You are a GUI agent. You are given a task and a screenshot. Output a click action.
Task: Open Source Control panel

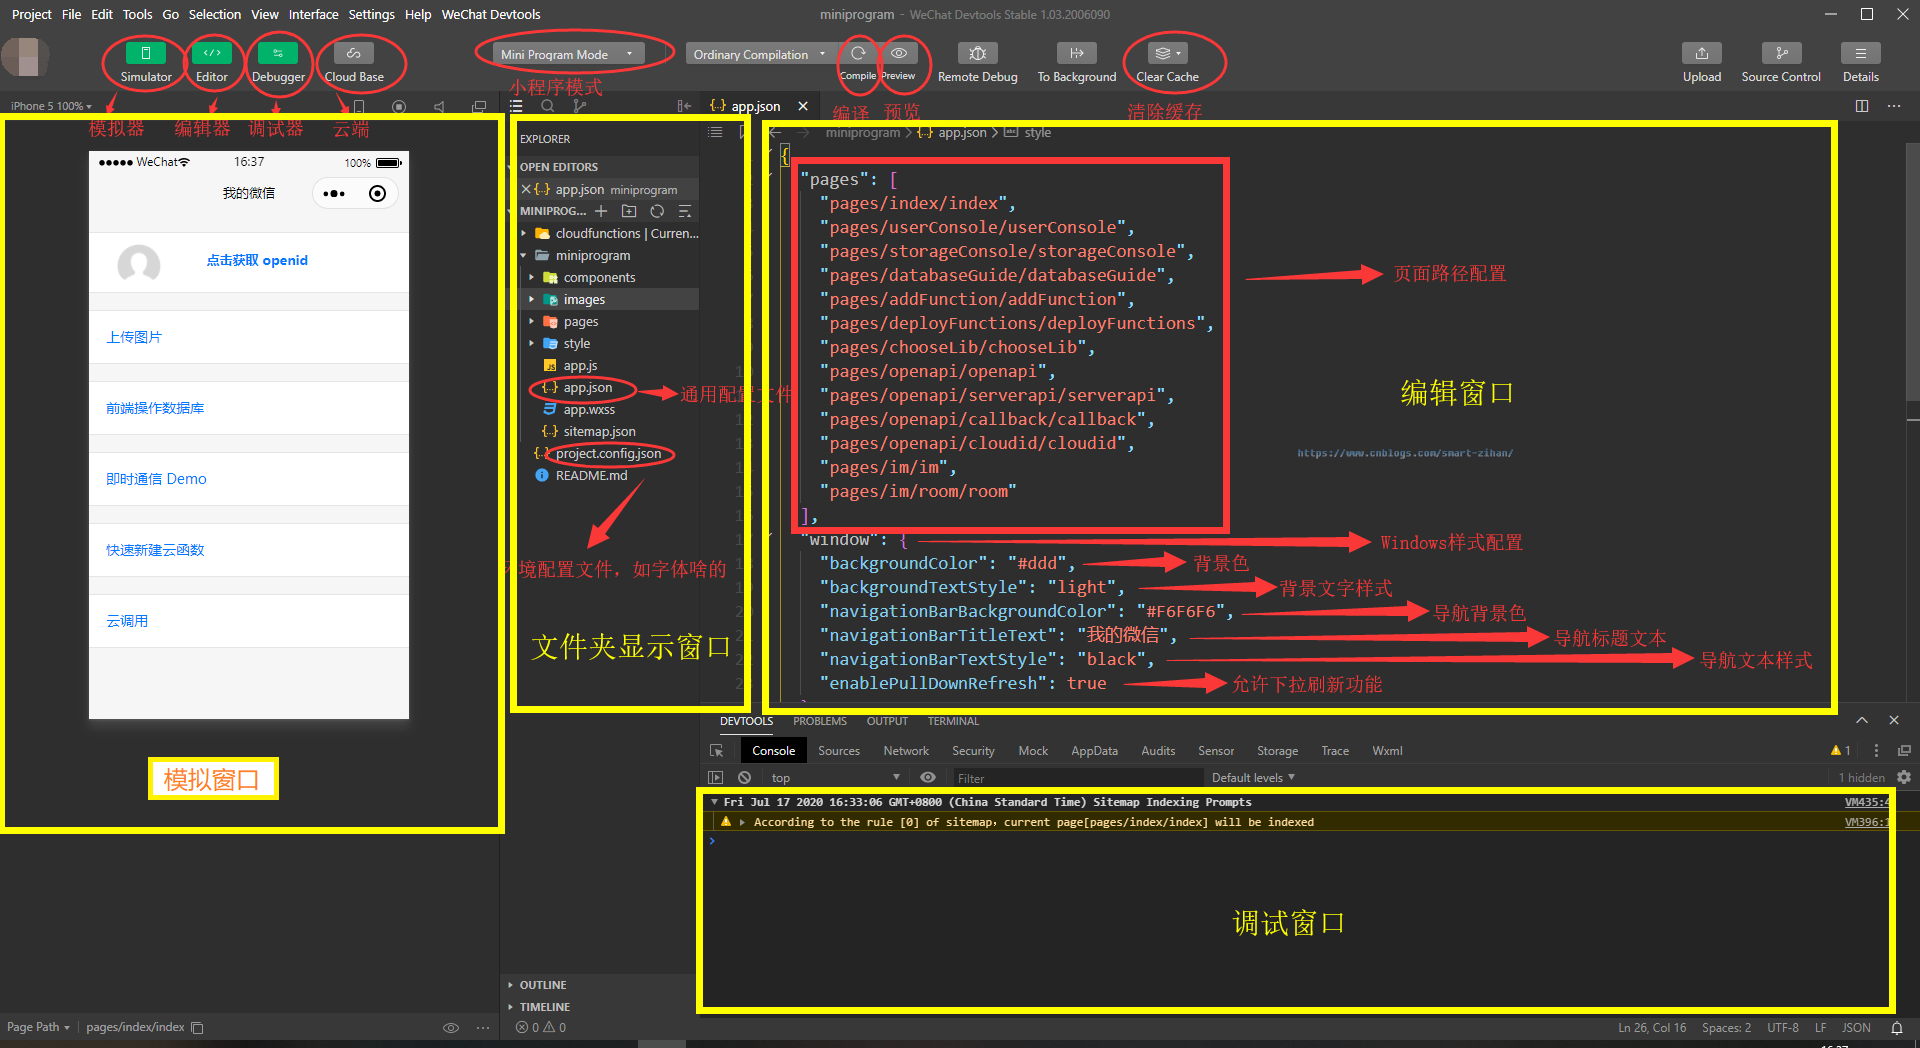1781,54
